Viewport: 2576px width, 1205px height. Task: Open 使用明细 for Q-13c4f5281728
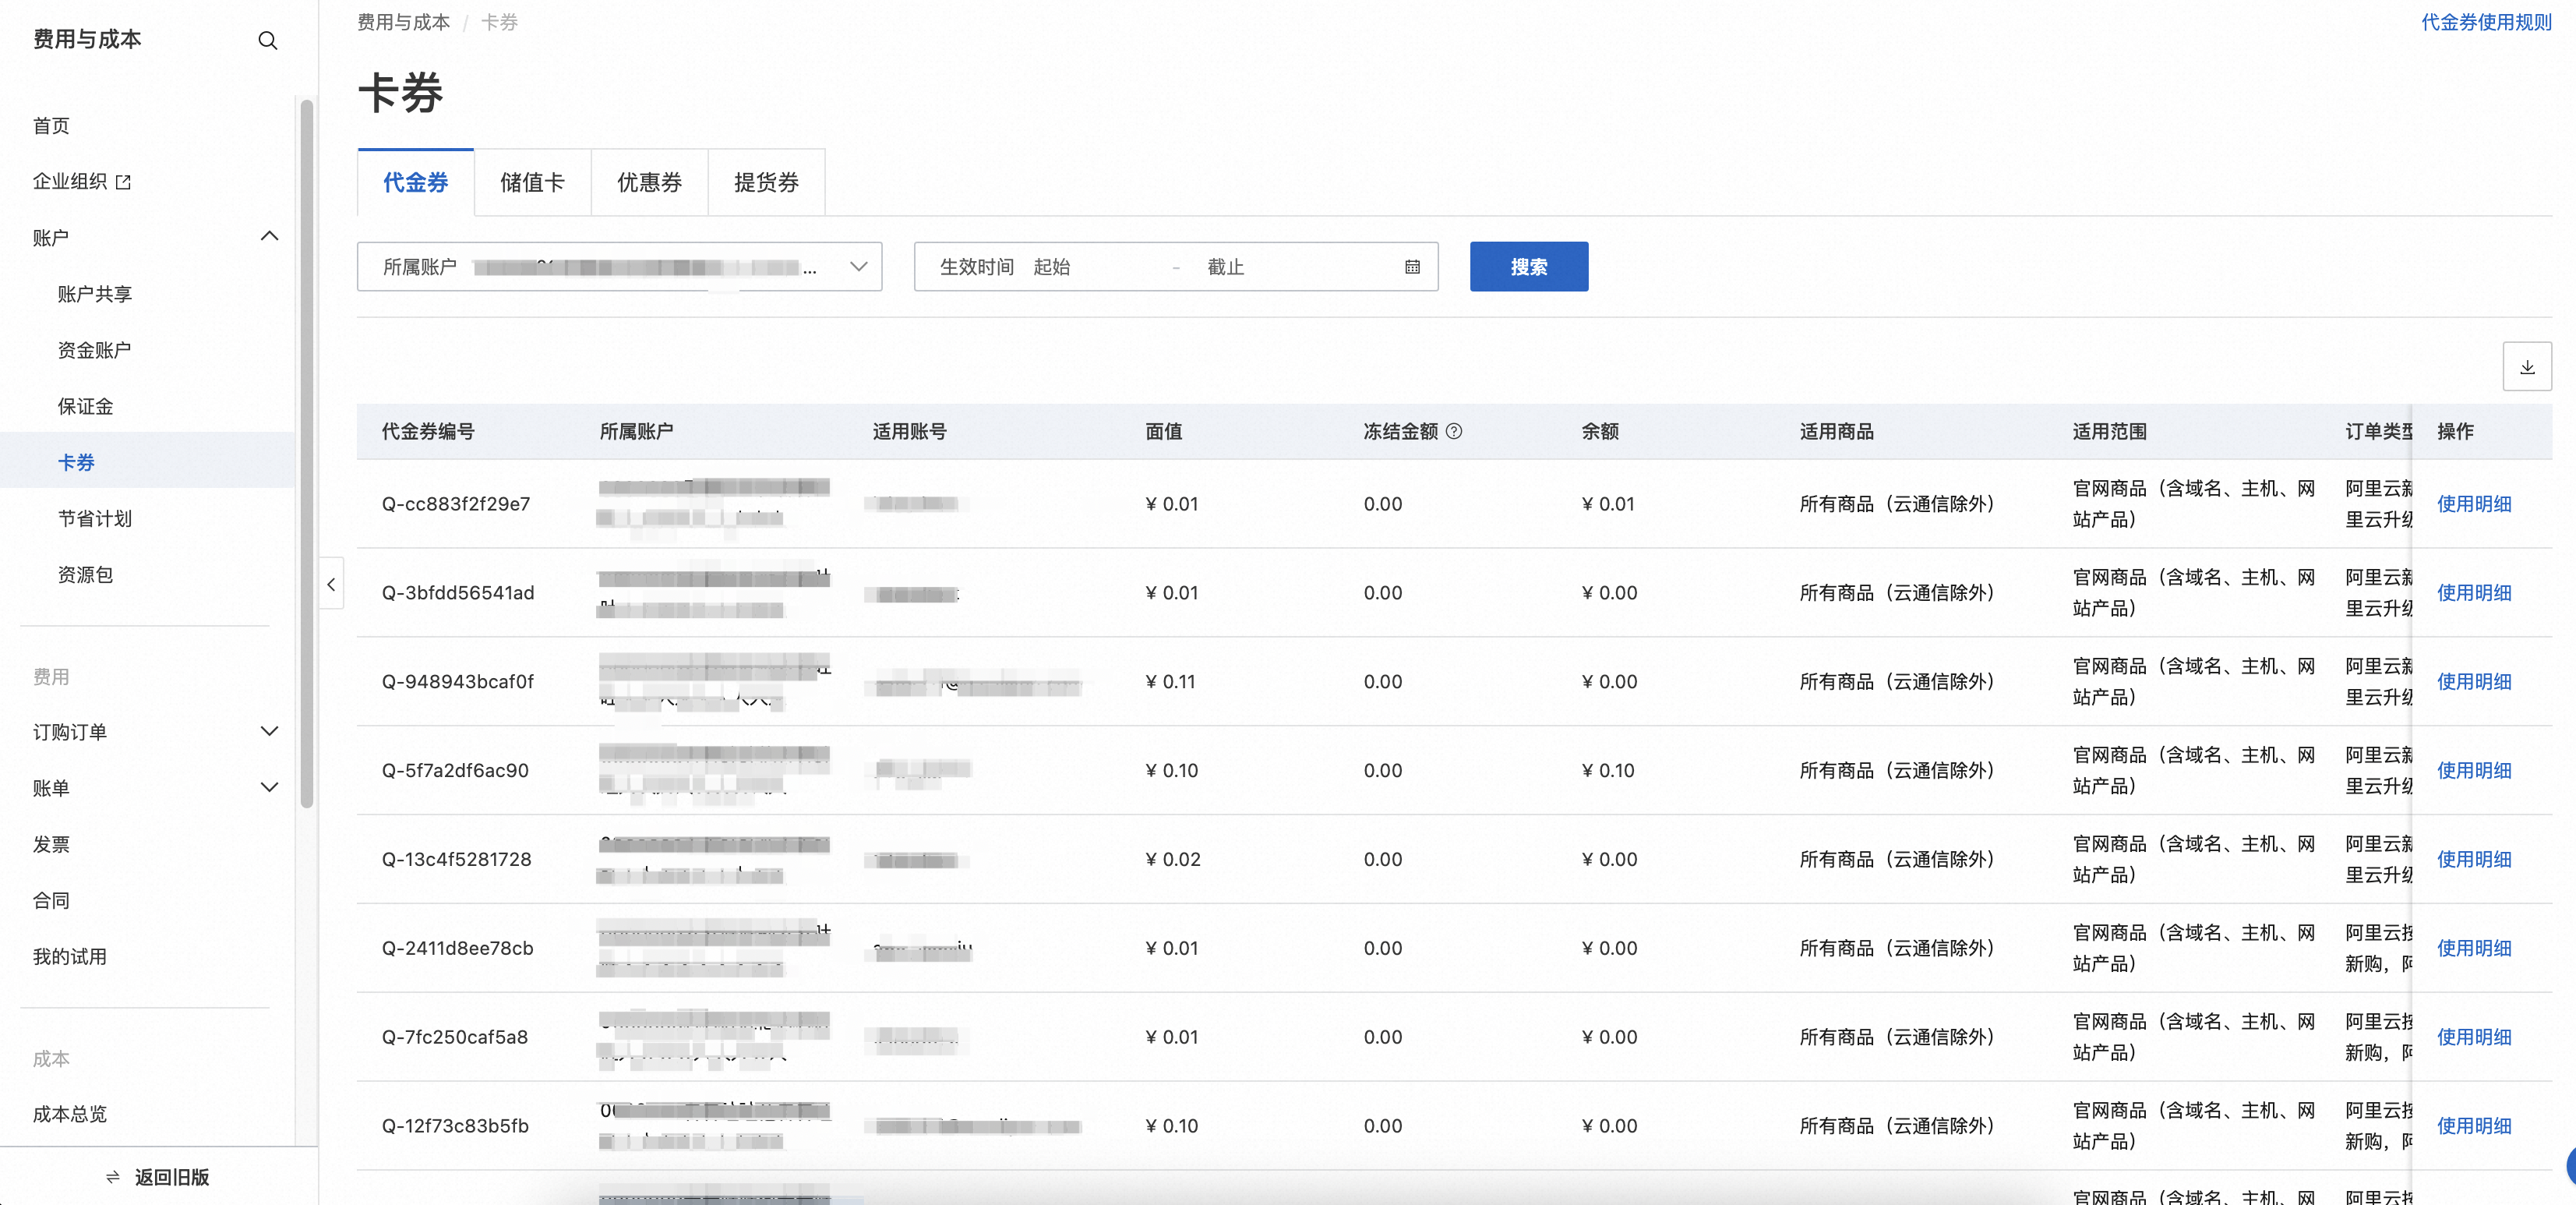2474,859
